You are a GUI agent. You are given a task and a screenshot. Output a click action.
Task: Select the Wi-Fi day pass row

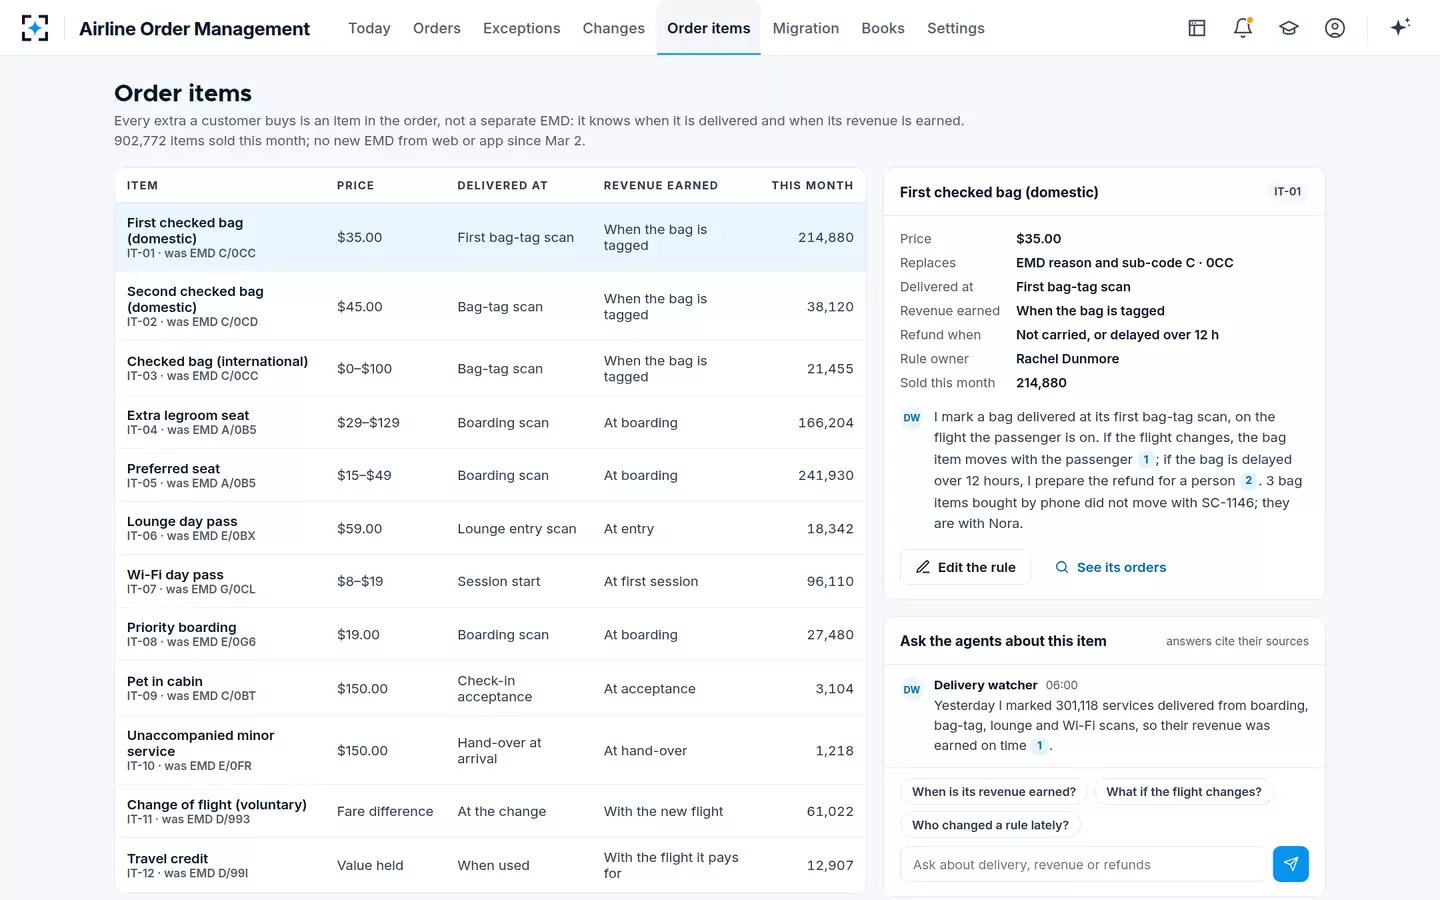coord(490,582)
